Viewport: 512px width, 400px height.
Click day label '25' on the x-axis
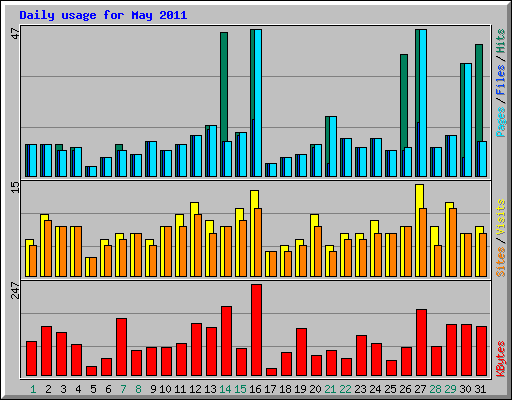pyautogui.click(x=390, y=389)
